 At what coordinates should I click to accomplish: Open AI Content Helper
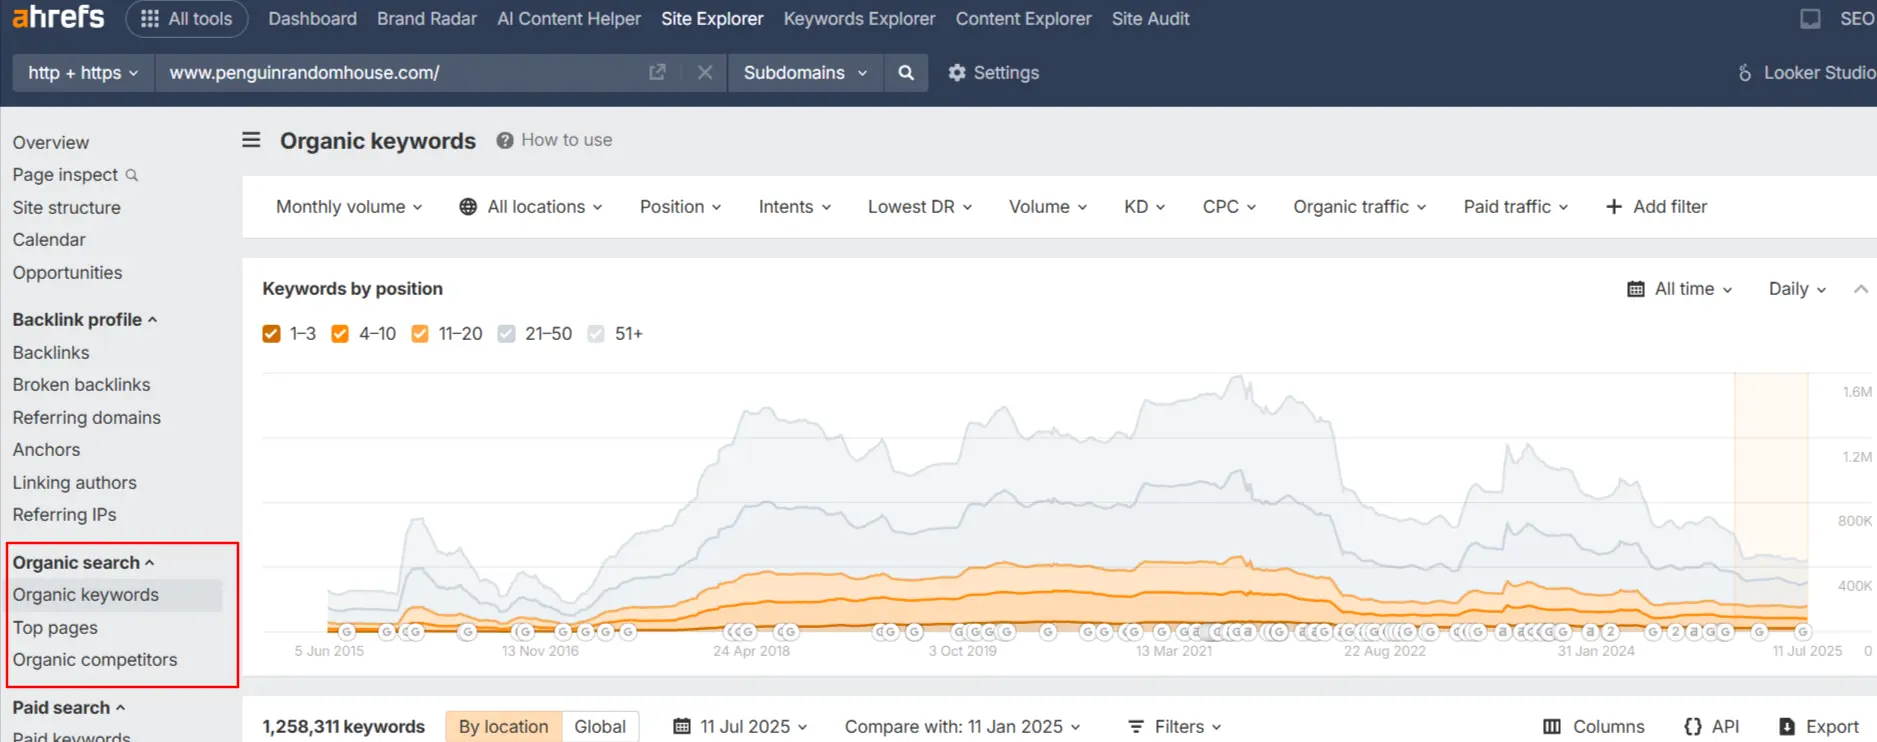click(569, 19)
